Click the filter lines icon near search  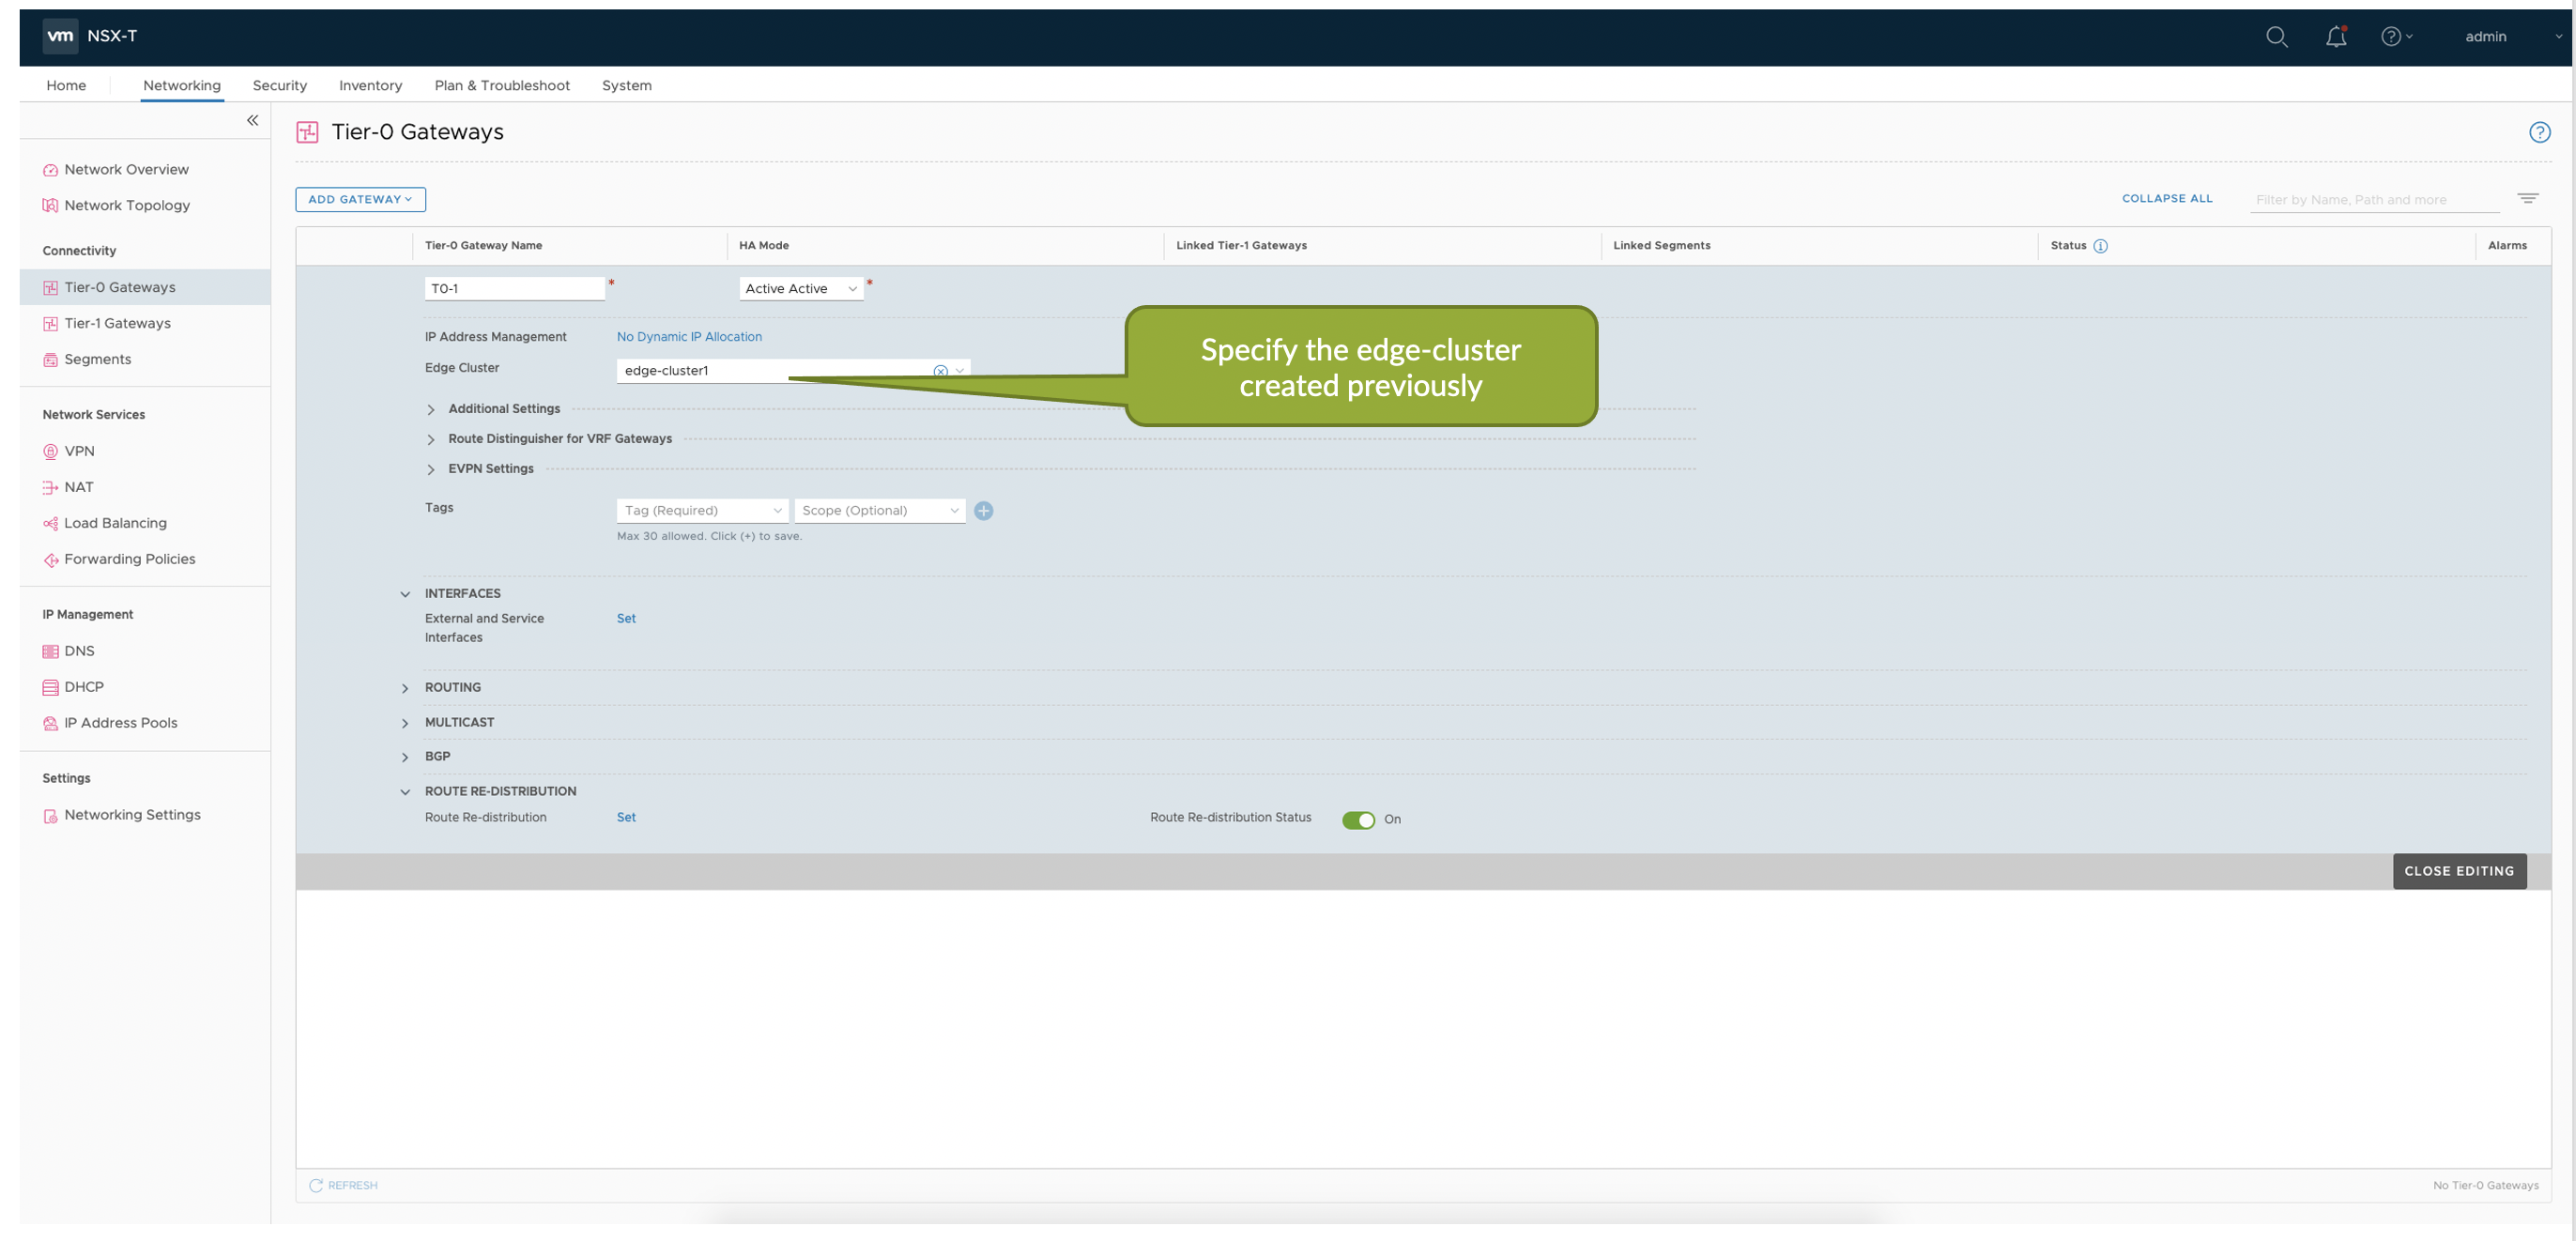(x=2527, y=199)
